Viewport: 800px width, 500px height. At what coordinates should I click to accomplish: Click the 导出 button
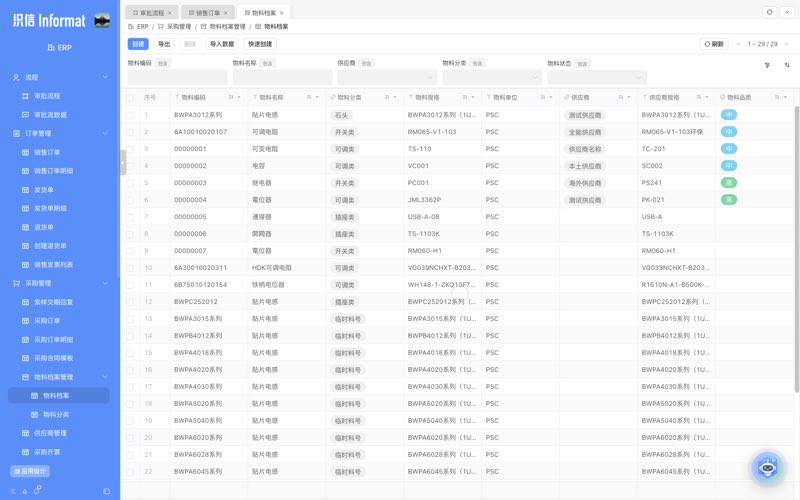coord(164,44)
